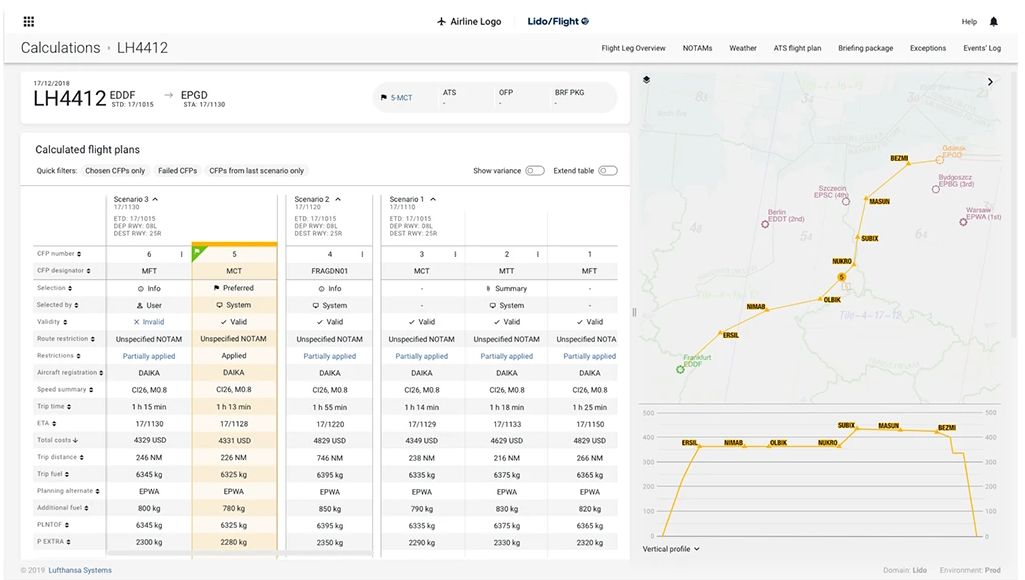Open Flight Leg Overview tab
1025x580 pixels.
click(x=633, y=48)
